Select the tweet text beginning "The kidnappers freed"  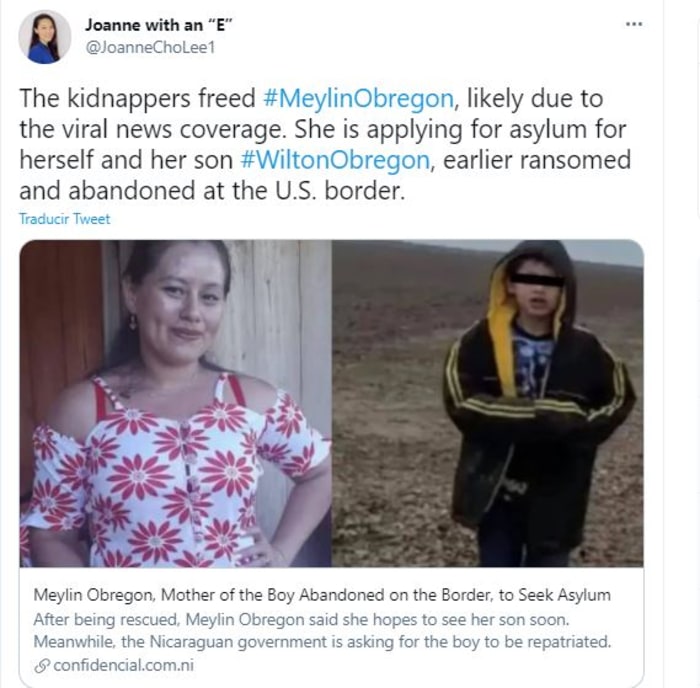pyautogui.click(x=325, y=144)
